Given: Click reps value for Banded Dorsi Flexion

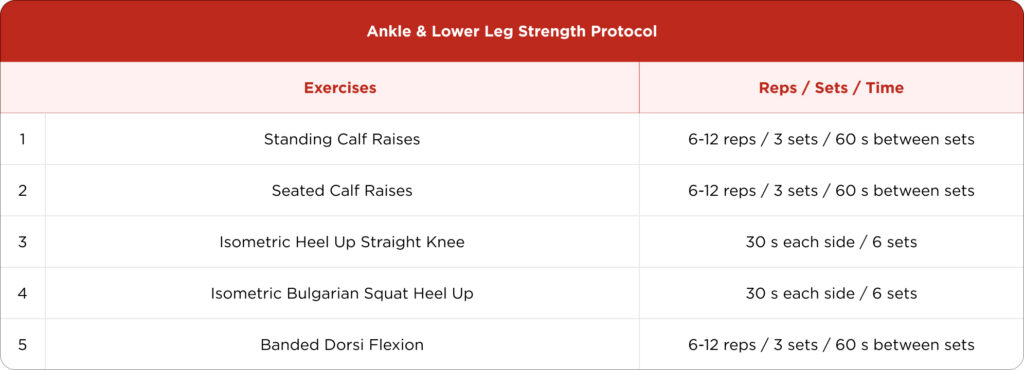Looking at the screenshot, I should click(x=831, y=345).
